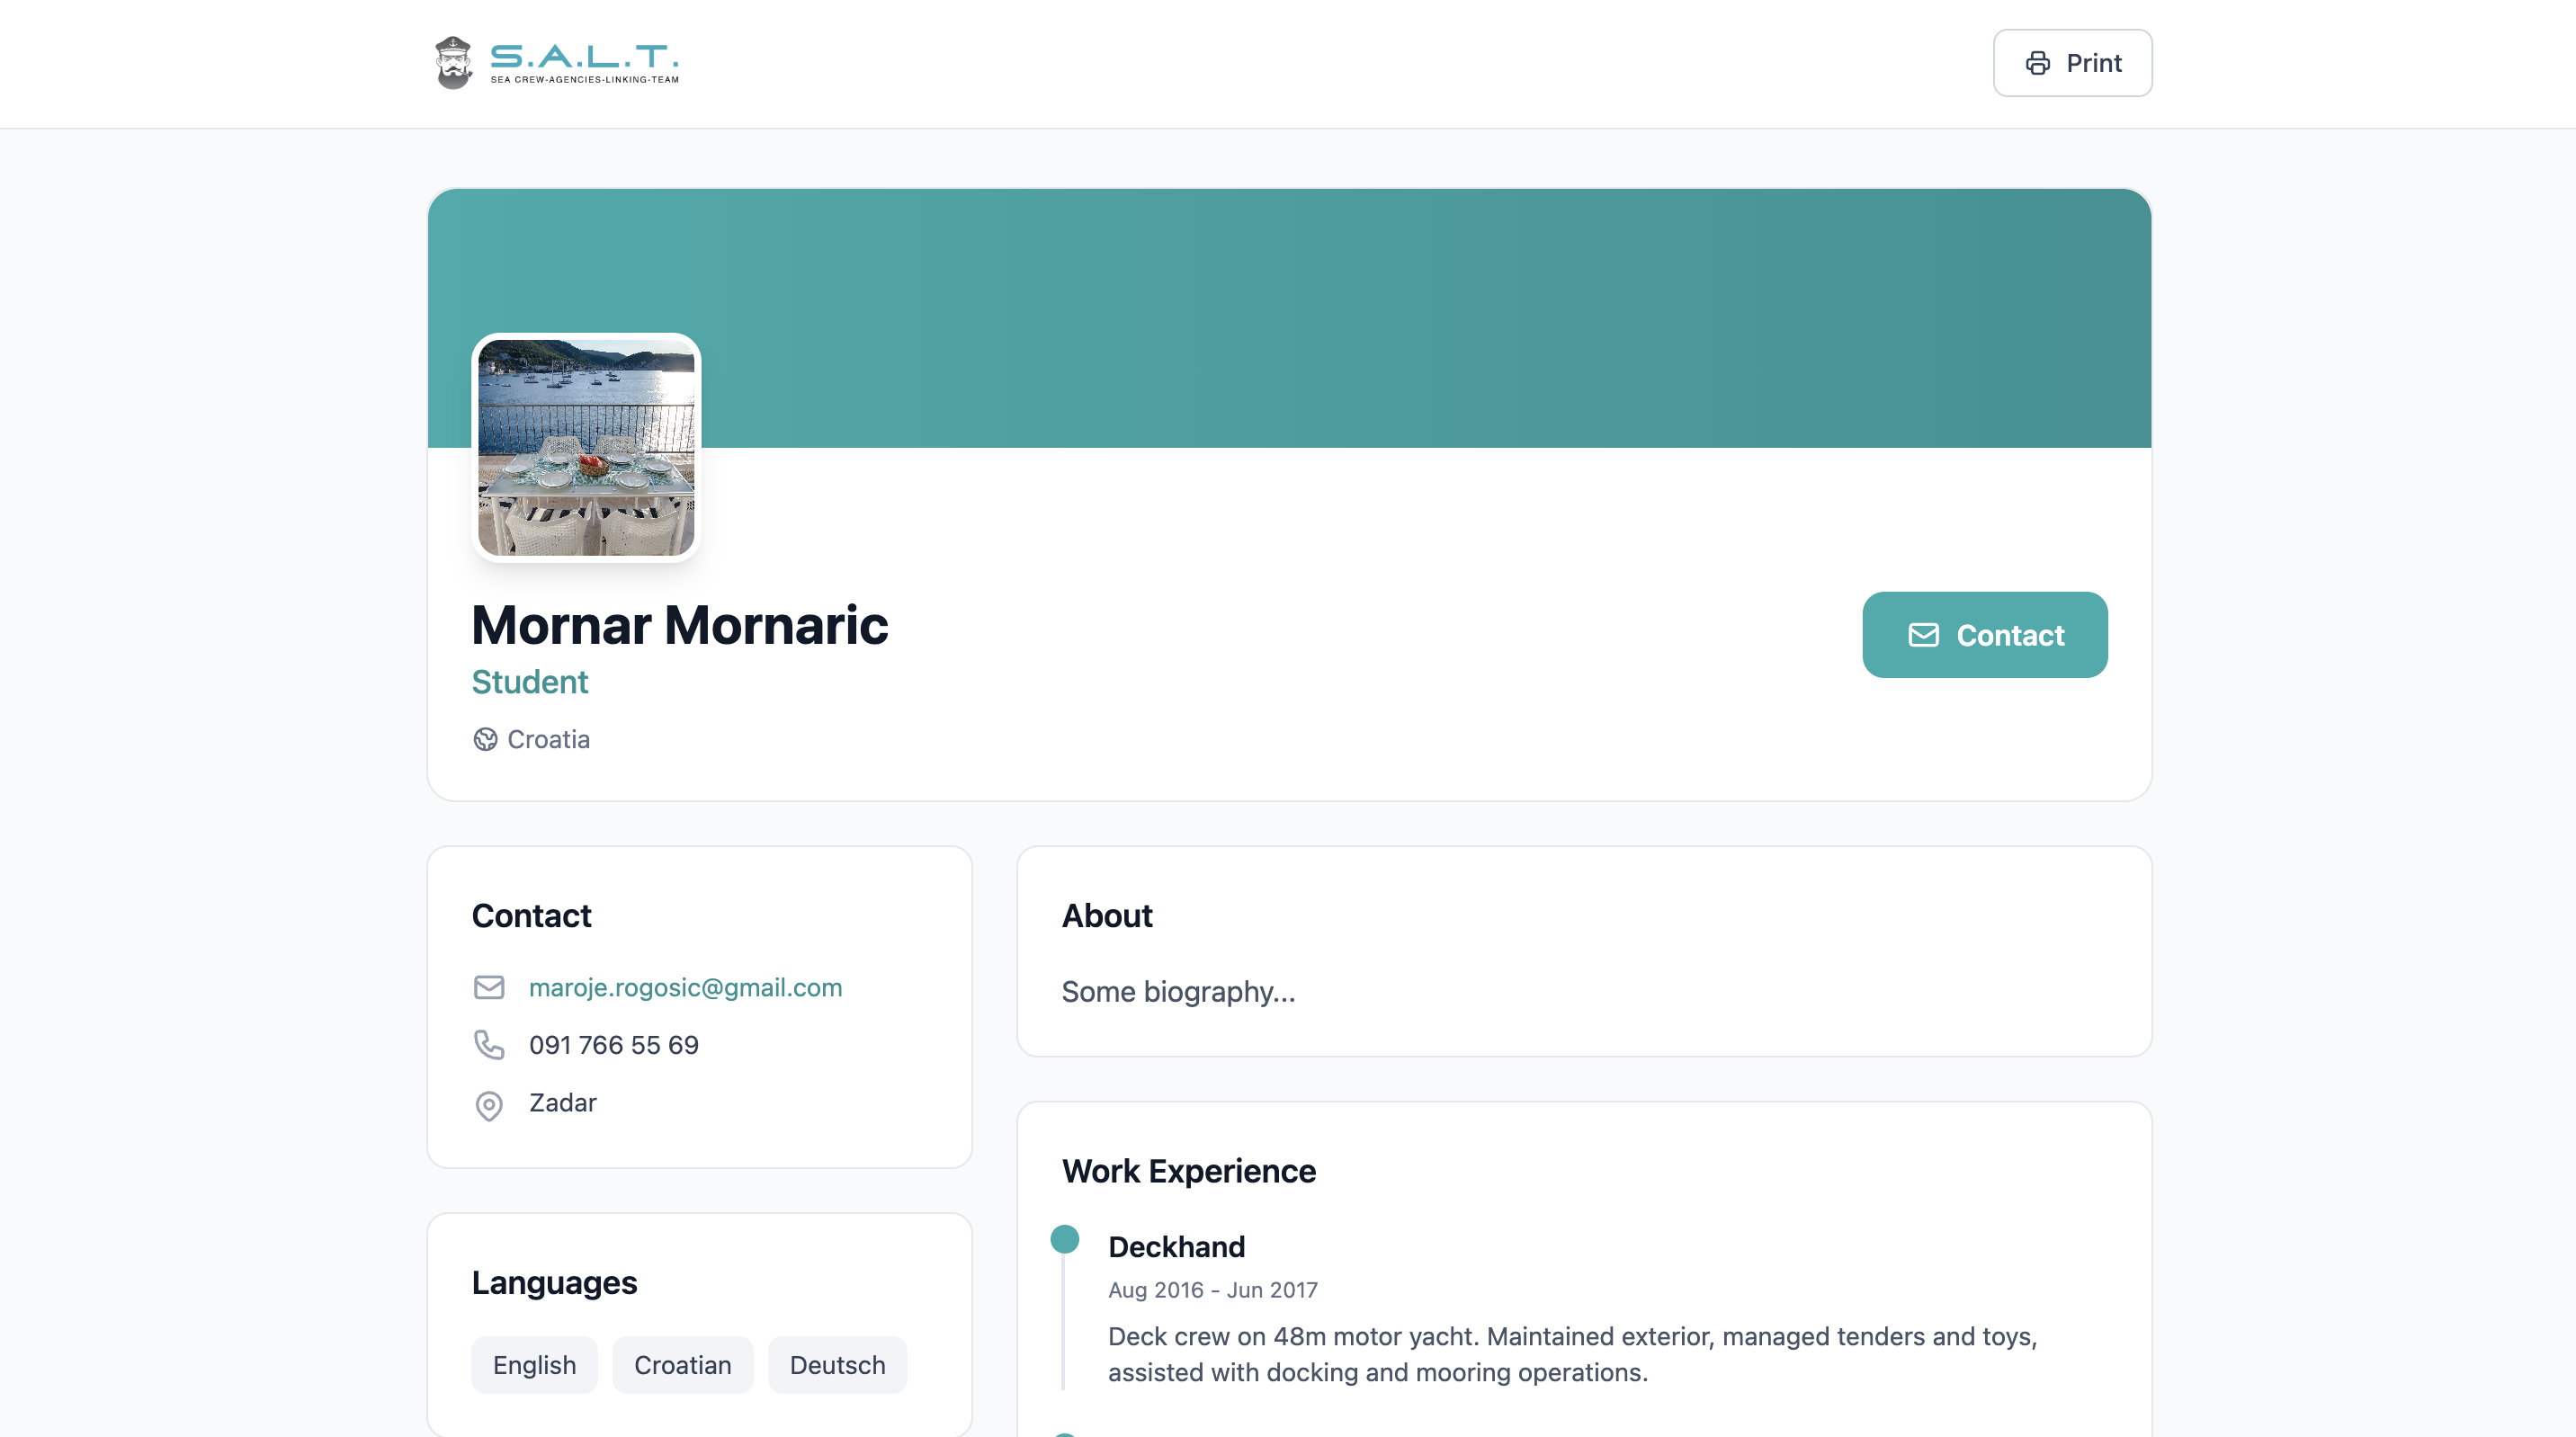Click the location pin icon beside Zadar
Image resolution: width=2576 pixels, height=1437 pixels.
click(x=489, y=1105)
